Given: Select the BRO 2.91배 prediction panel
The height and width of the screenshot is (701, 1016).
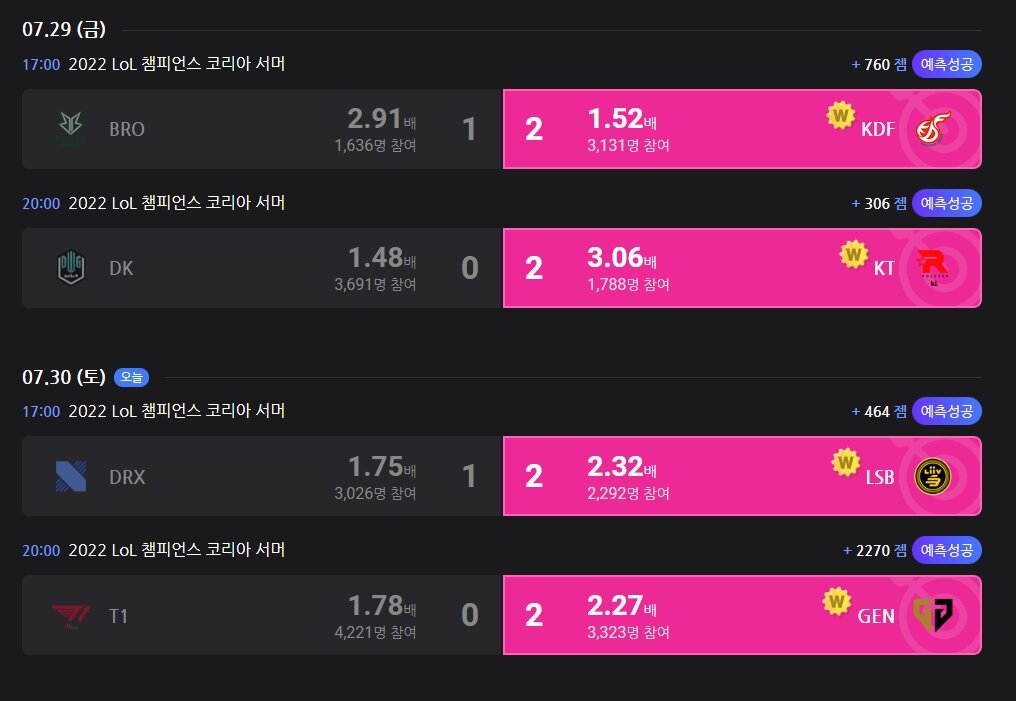Looking at the screenshot, I should [262, 129].
